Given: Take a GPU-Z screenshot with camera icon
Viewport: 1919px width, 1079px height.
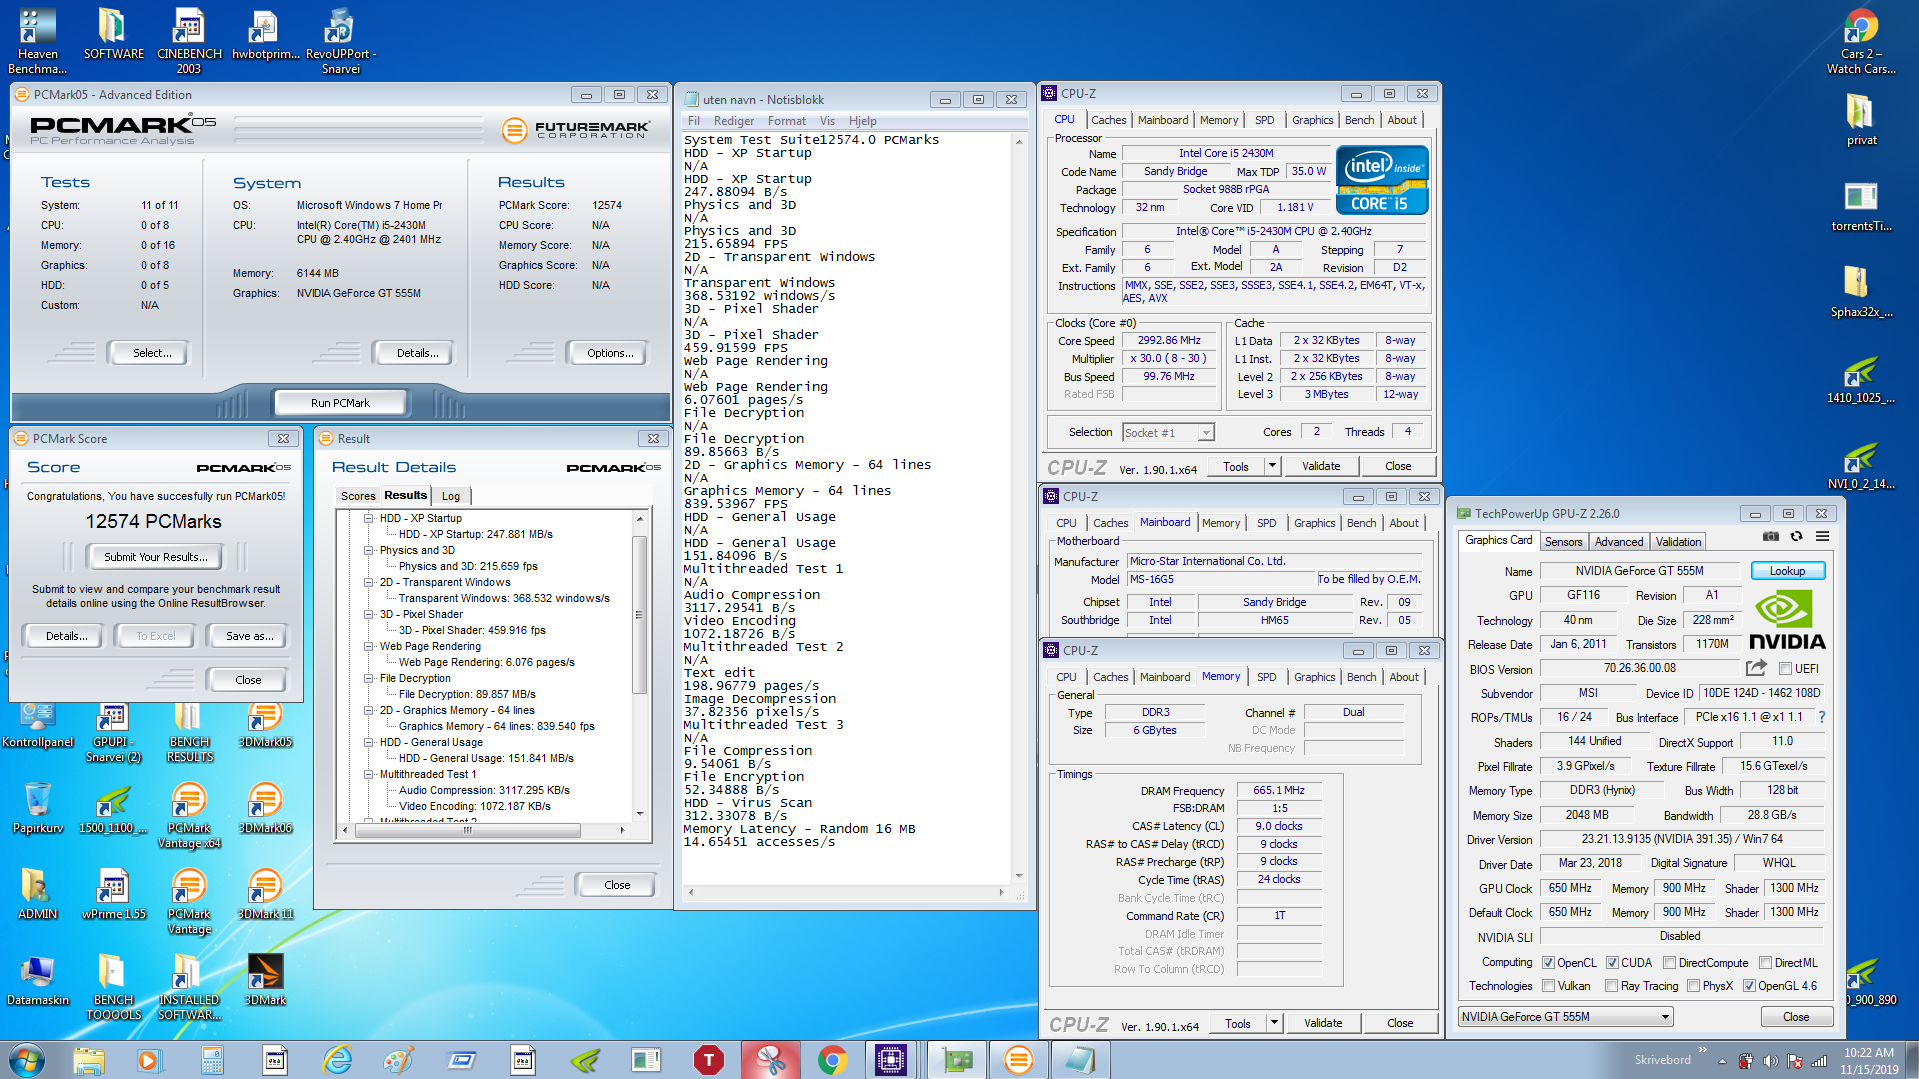Looking at the screenshot, I should coord(1770,537).
